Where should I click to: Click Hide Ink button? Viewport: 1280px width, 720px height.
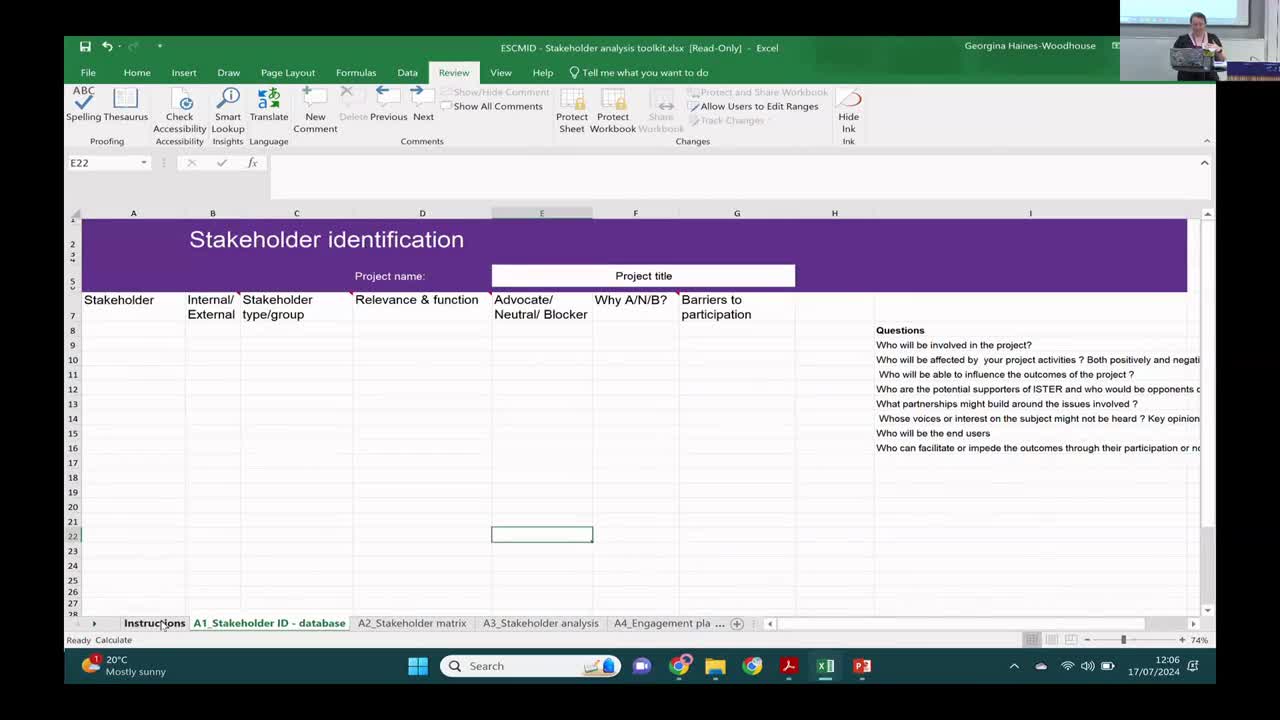848,110
